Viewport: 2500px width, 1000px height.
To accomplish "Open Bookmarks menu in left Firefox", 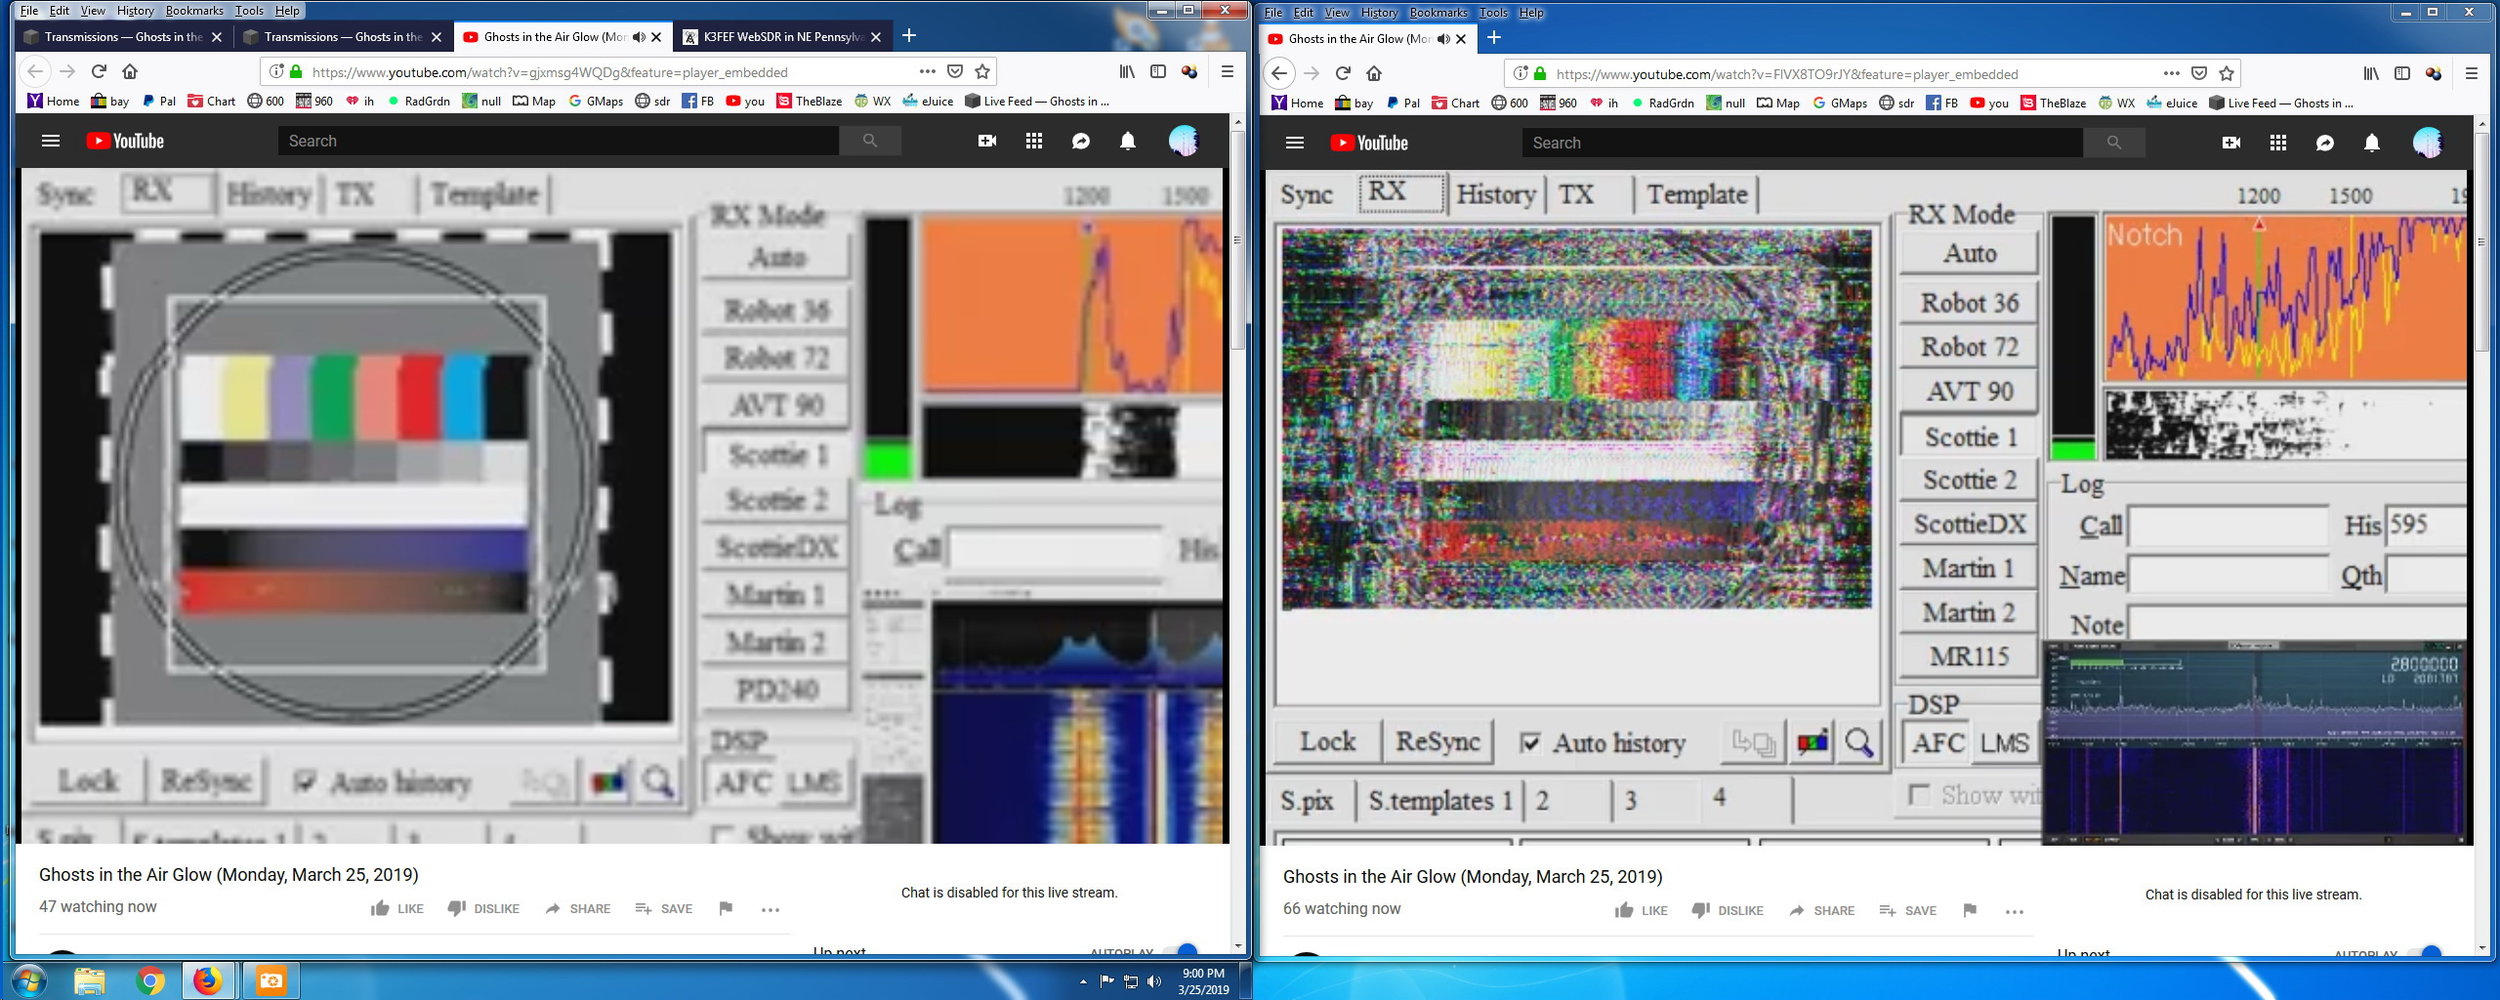I will (194, 10).
